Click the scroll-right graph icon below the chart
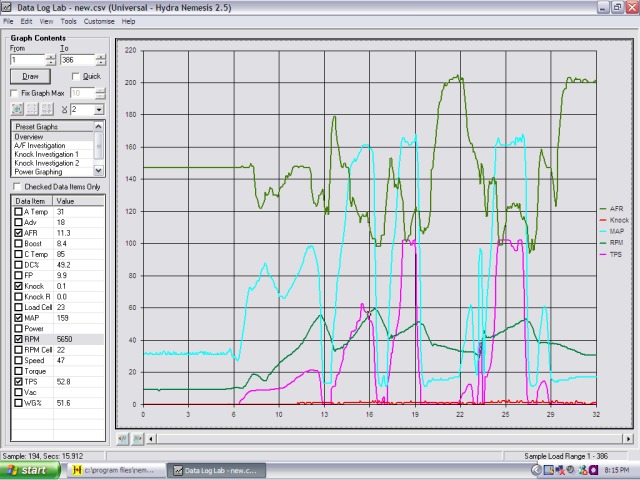This screenshot has width=640, height=480. pyautogui.click(x=137, y=438)
